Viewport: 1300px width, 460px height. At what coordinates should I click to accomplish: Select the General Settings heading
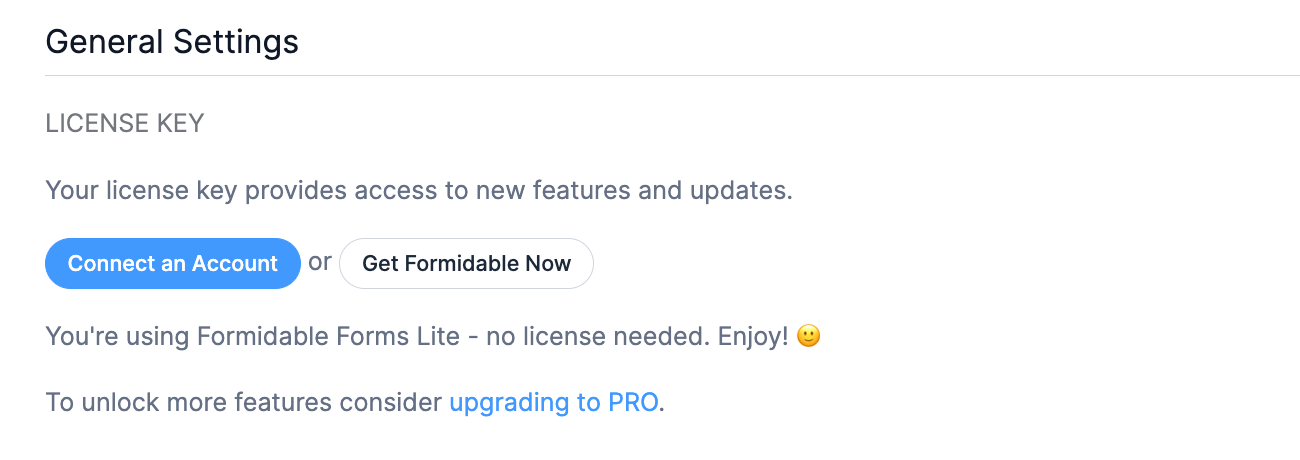coord(172,42)
